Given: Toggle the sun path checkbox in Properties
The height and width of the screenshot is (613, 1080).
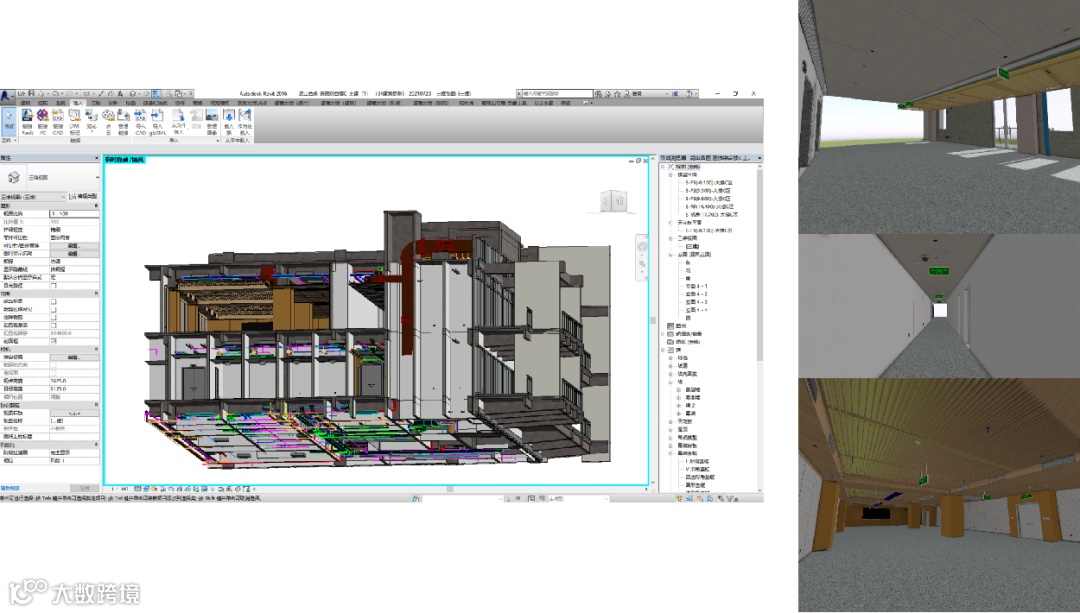Looking at the screenshot, I should pyautogui.click(x=53, y=285).
